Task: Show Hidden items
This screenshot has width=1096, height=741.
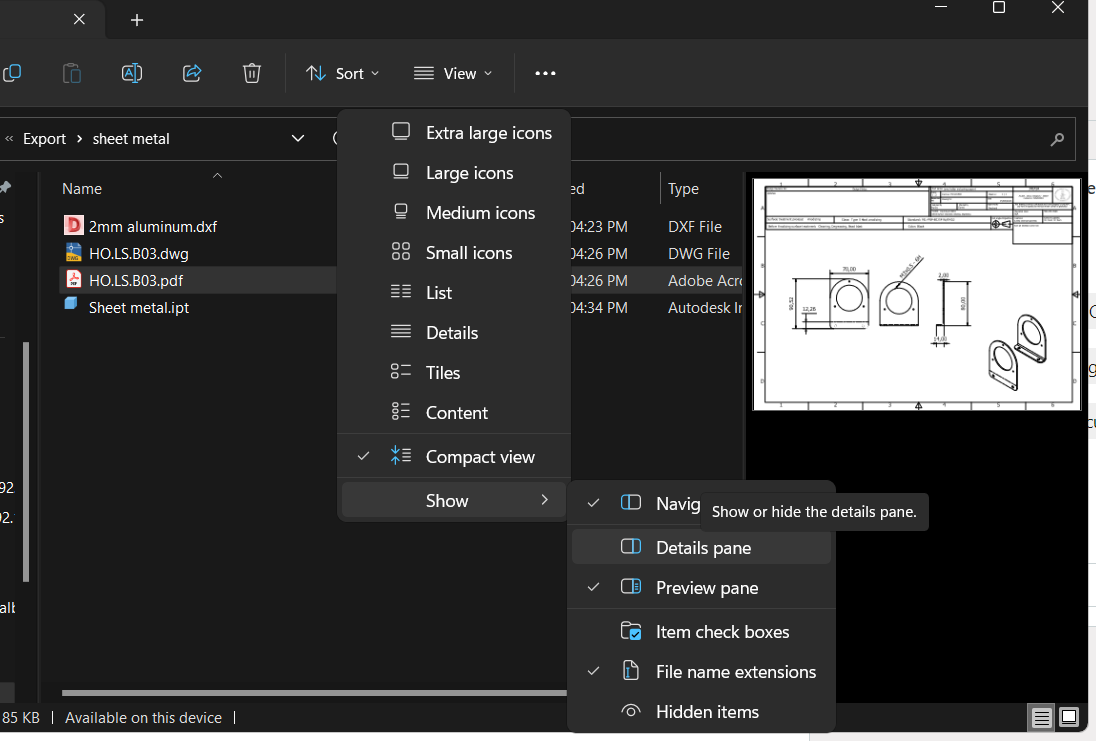Action: [705, 711]
